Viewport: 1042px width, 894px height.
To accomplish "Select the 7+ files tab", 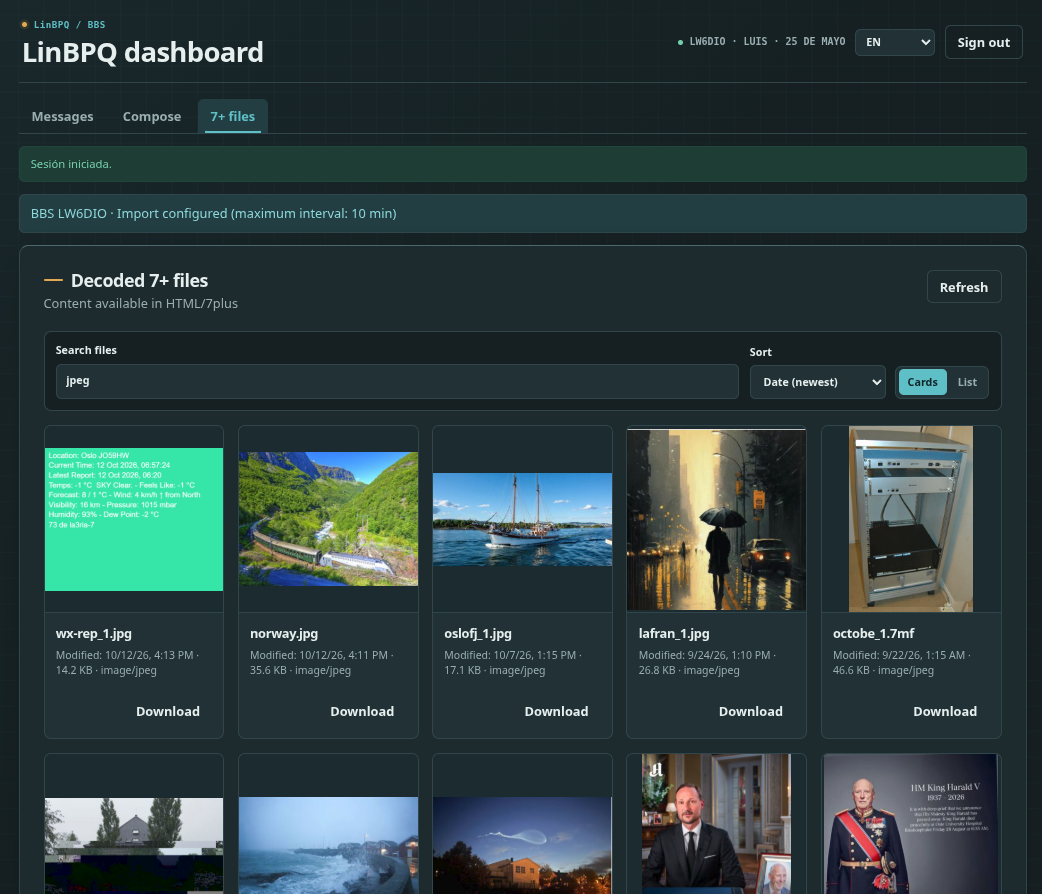I will pos(233,116).
